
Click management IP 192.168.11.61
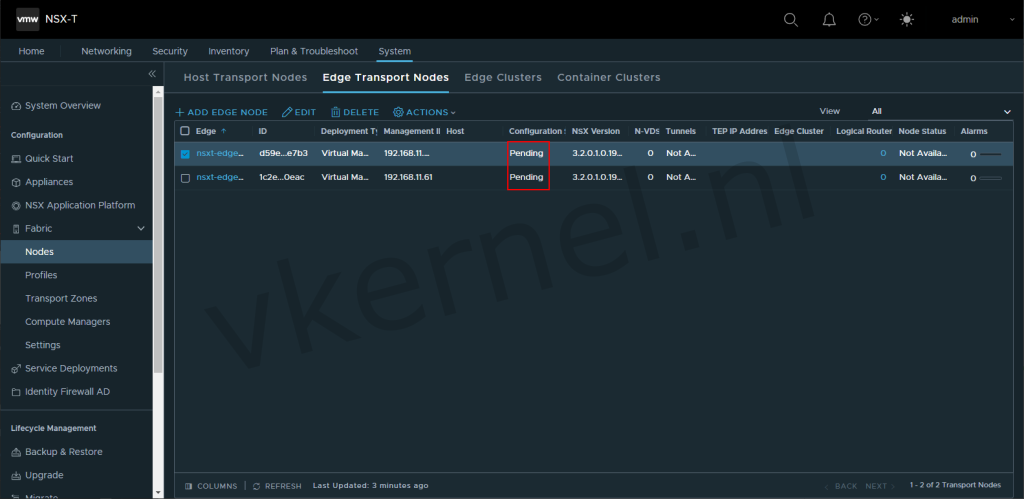pyautogui.click(x=408, y=177)
